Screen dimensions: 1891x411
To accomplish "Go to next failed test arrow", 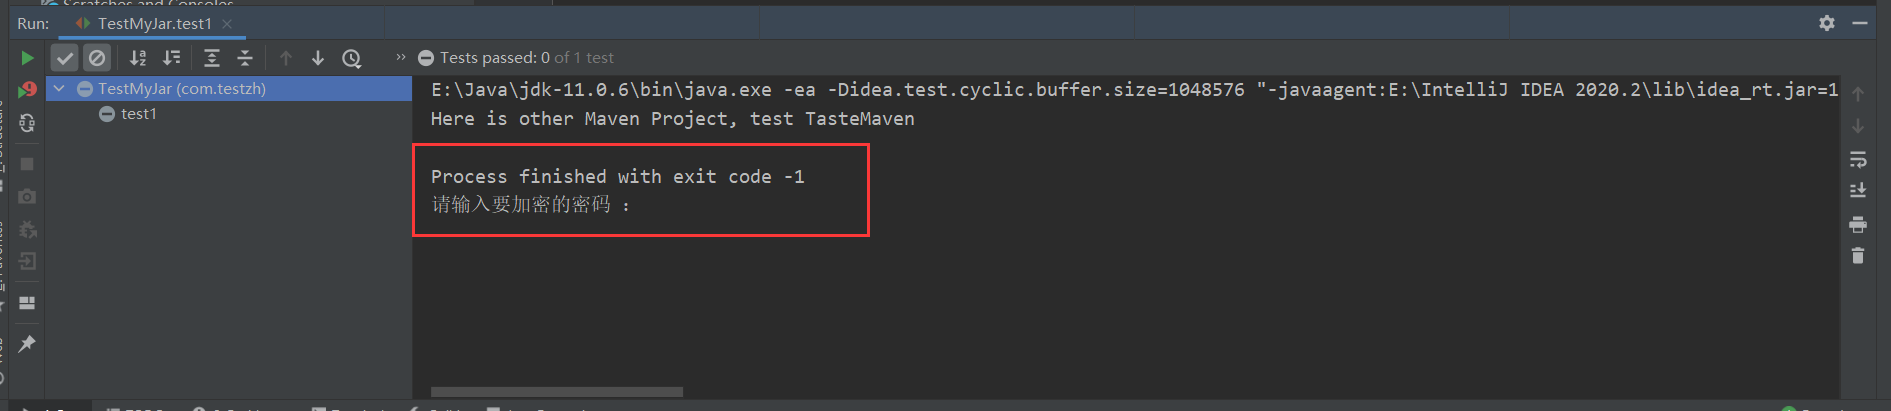I will (x=318, y=58).
